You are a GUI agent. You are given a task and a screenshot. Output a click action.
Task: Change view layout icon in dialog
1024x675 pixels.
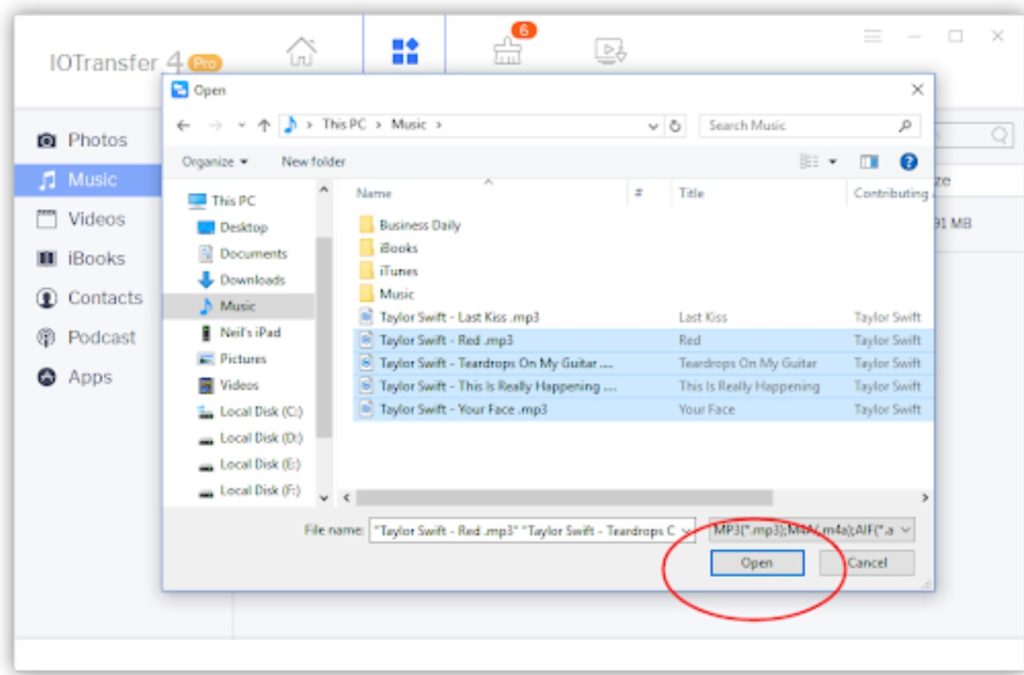point(809,161)
